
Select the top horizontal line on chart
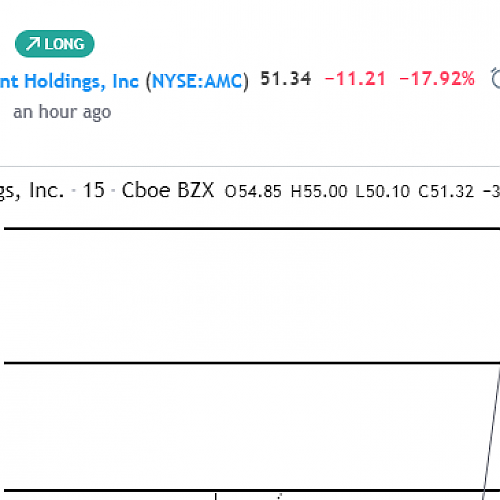click(x=252, y=229)
